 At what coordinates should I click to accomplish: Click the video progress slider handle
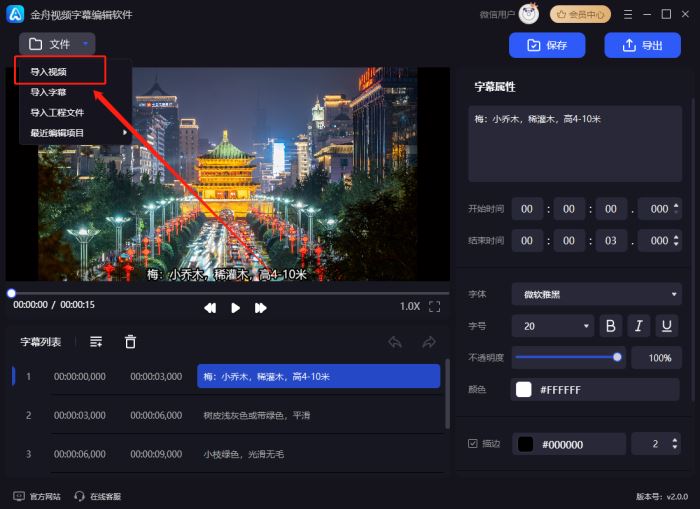12,293
